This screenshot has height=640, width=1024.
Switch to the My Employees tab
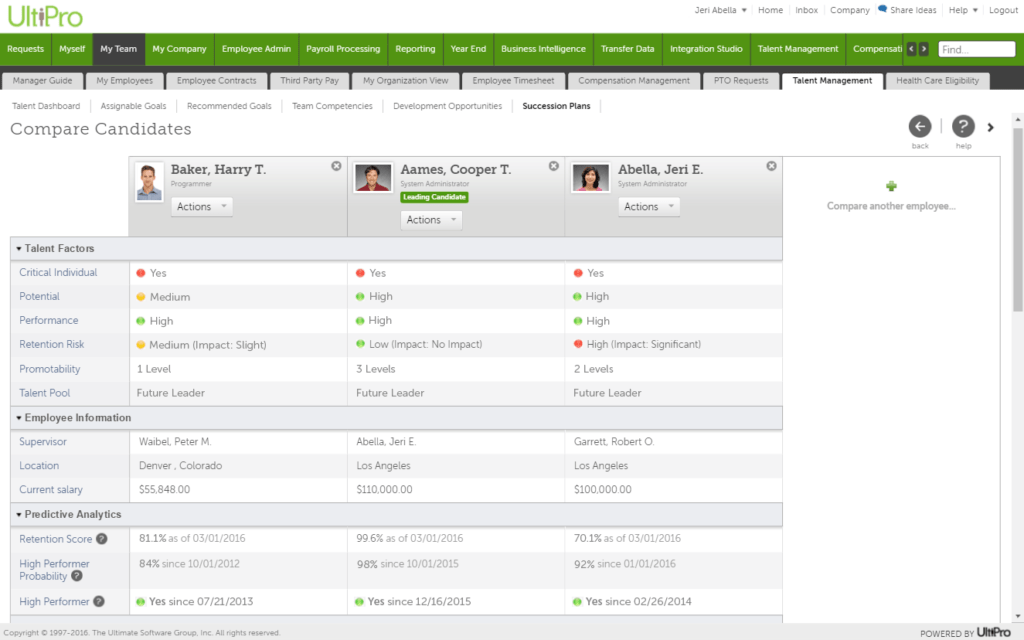pos(125,81)
